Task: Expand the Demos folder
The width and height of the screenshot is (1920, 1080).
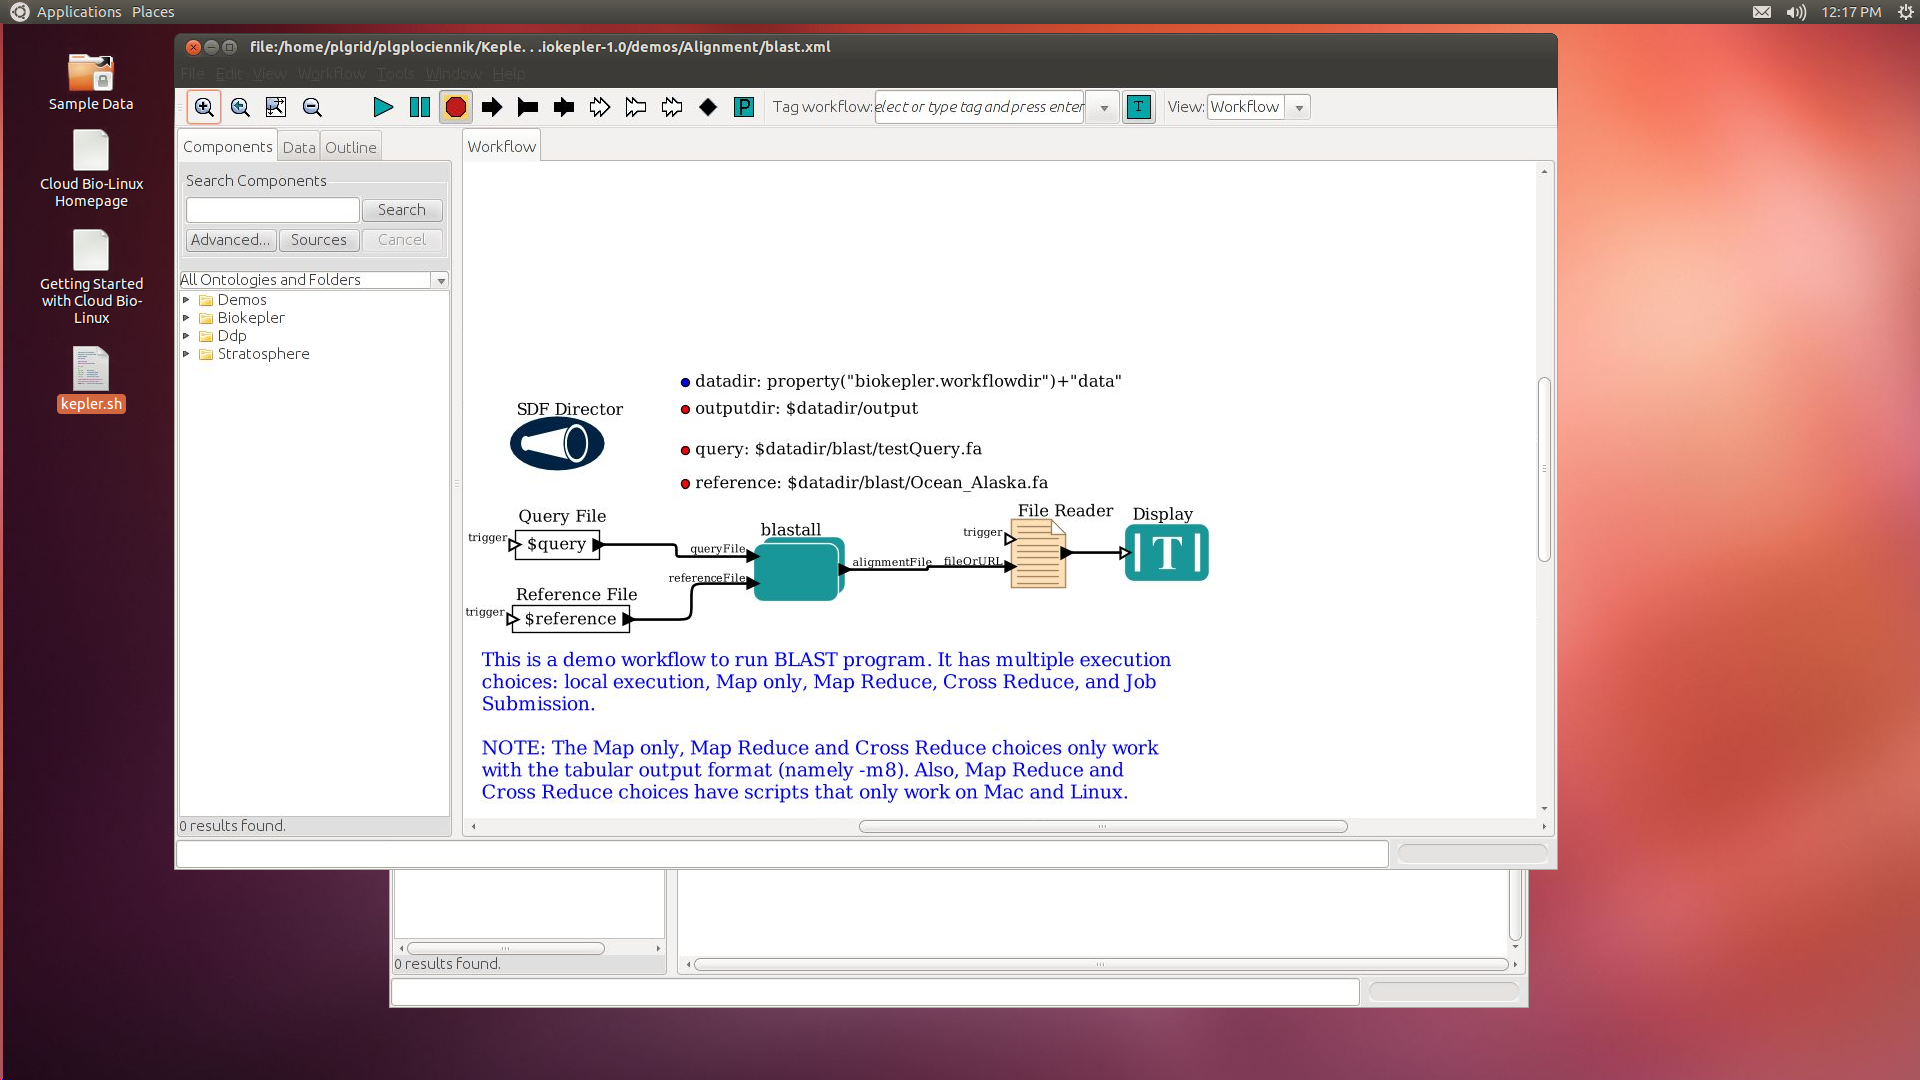Action: tap(186, 300)
